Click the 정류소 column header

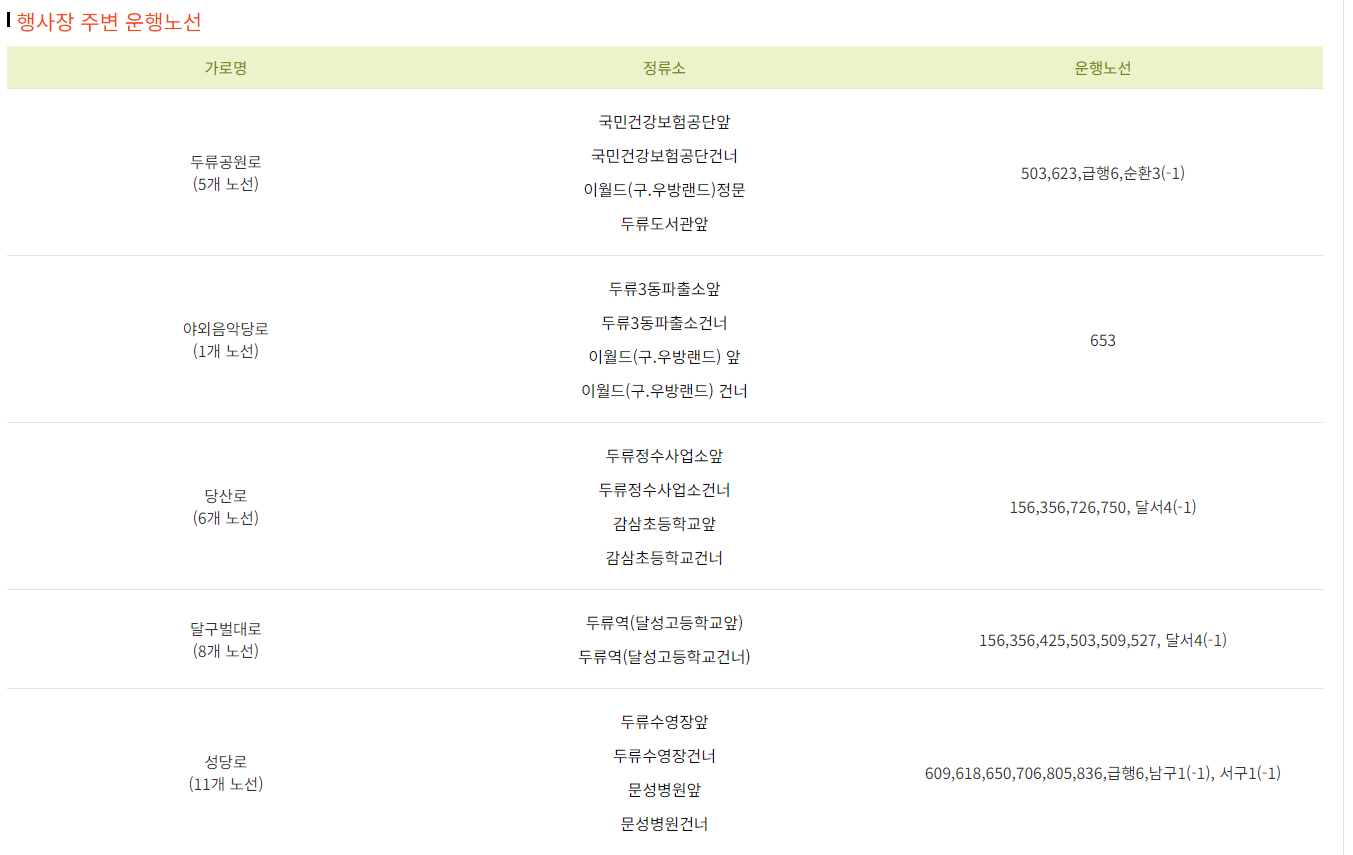click(x=664, y=68)
